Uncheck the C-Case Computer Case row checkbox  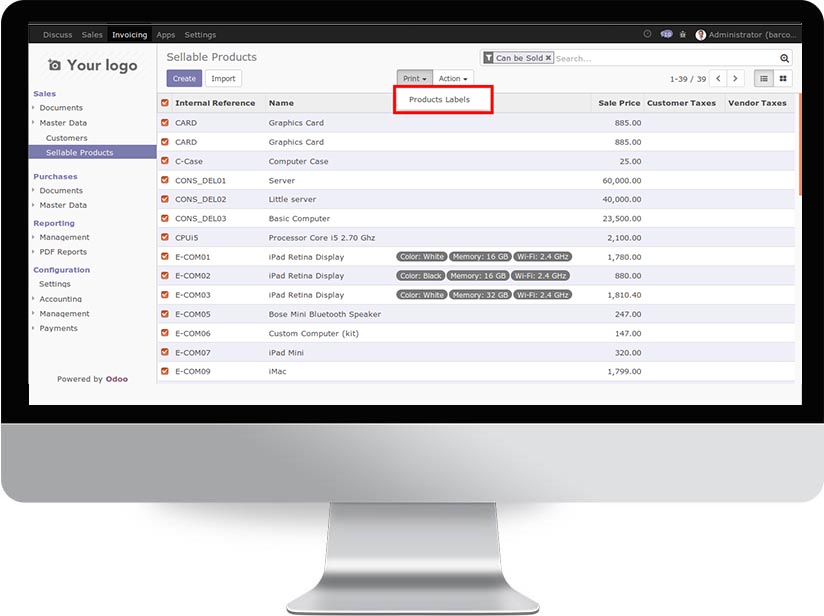[x=165, y=161]
